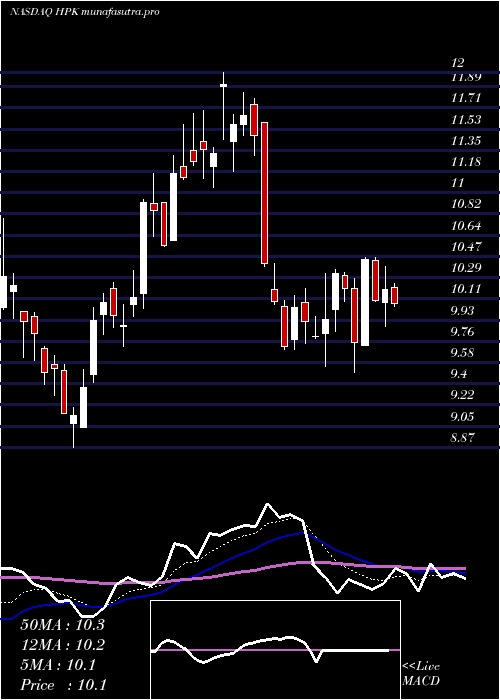This screenshot has height=700, width=500.
Task: Click the tall white candlestick rising to 10.82
Action: (143, 248)
